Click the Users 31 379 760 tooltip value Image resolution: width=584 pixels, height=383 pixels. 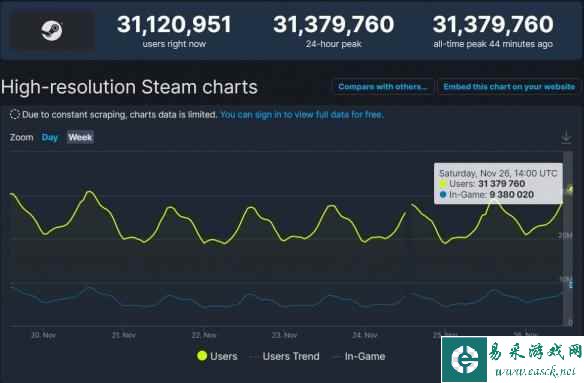tap(501, 184)
